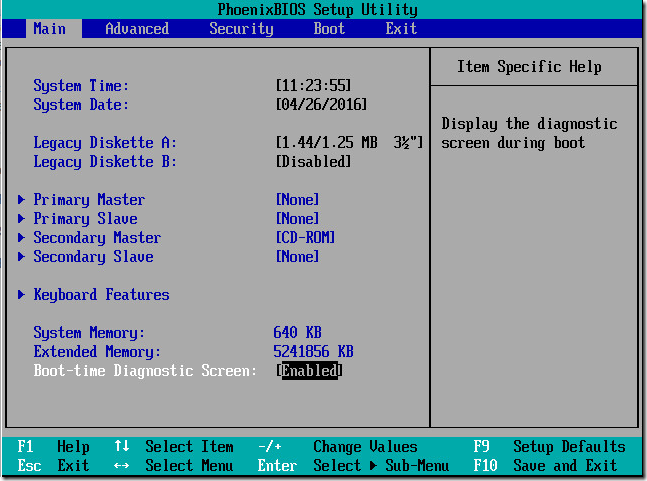The width and height of the screenshot is (647, 481).
Task: Expand the Secondary Master arrow
Action: point(21,238)
